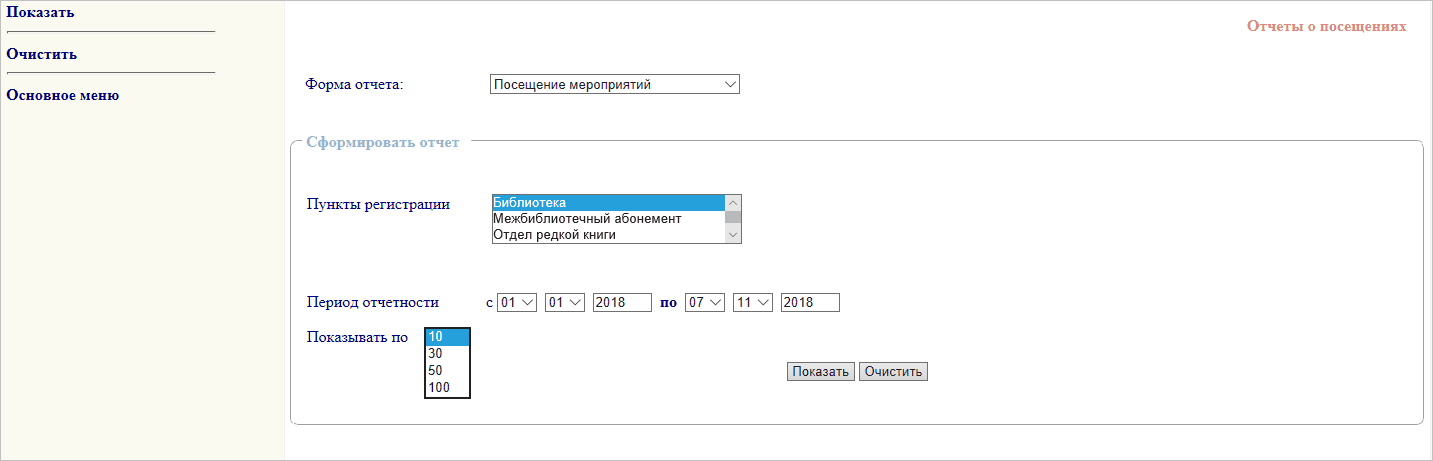Choose 50 records per page

[x=447, y=371]
